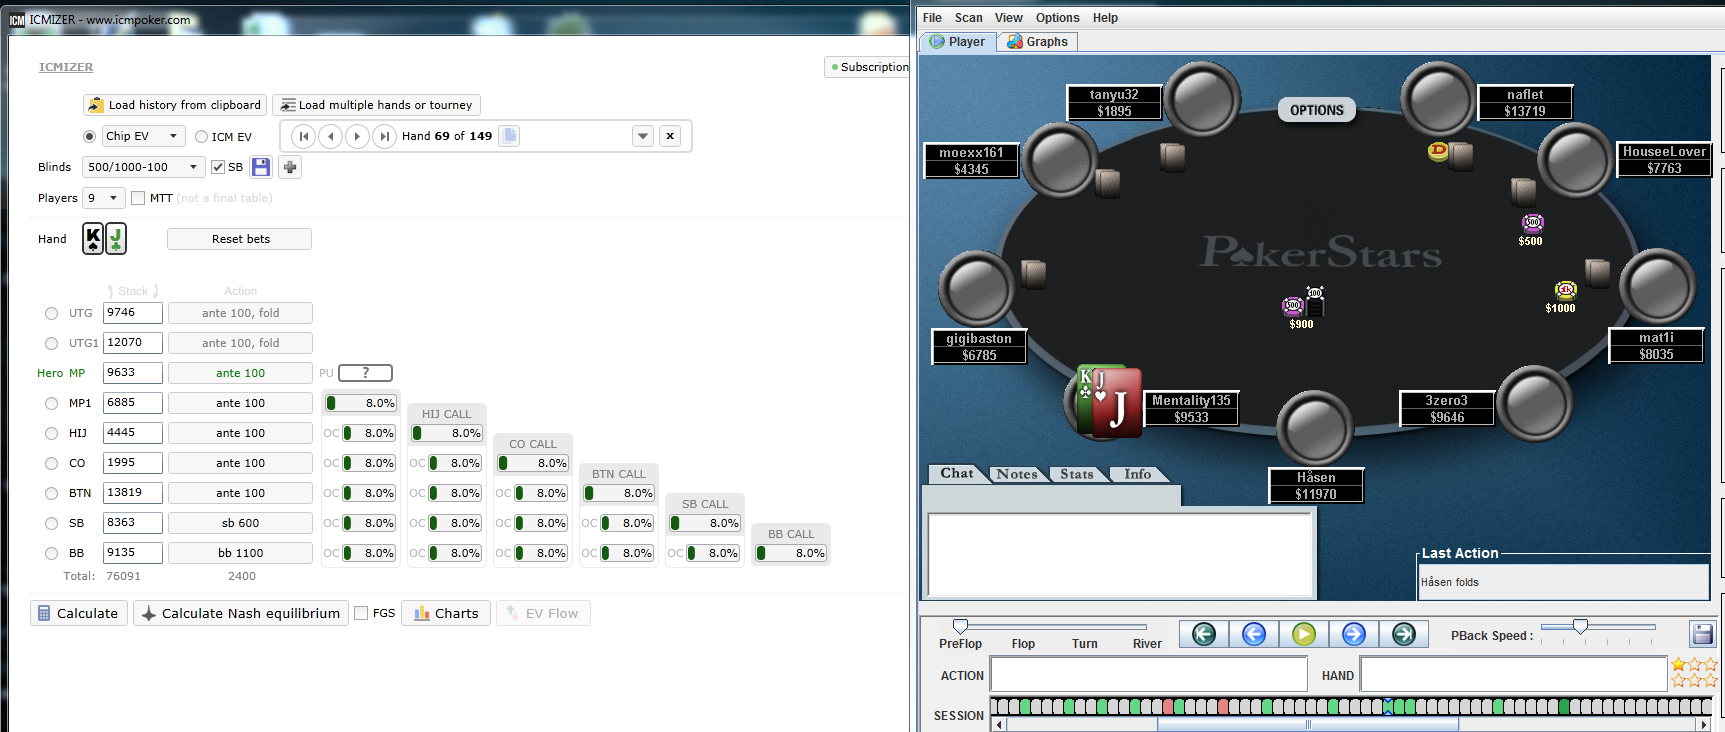Screen dimensions: 1725x732
Task: Skip to end of hand in replayer
Action: point(1404,634)
